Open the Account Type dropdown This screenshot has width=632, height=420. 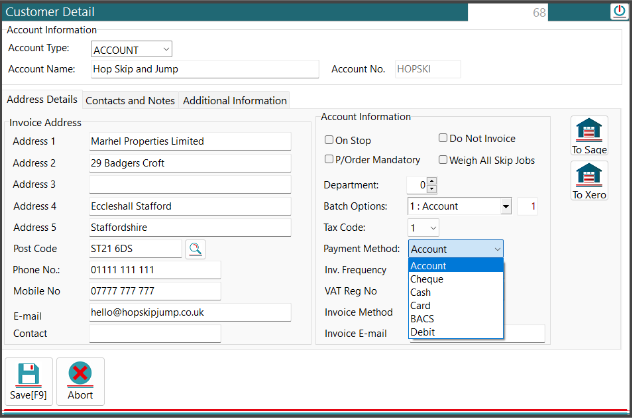[x=165, y=49]
